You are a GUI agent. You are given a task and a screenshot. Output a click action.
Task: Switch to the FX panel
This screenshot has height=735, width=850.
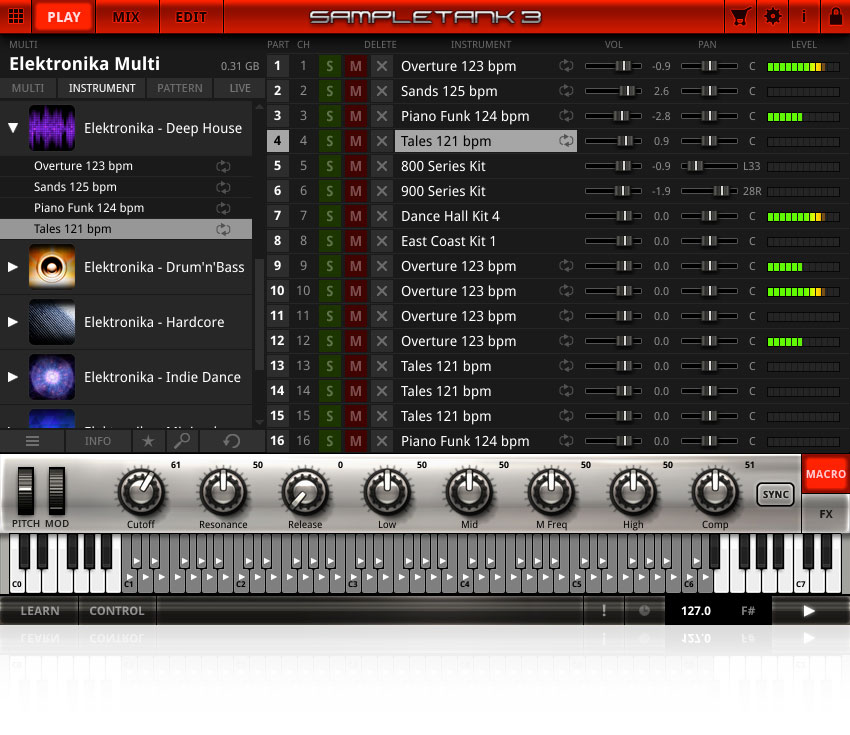tap(826, 513)
